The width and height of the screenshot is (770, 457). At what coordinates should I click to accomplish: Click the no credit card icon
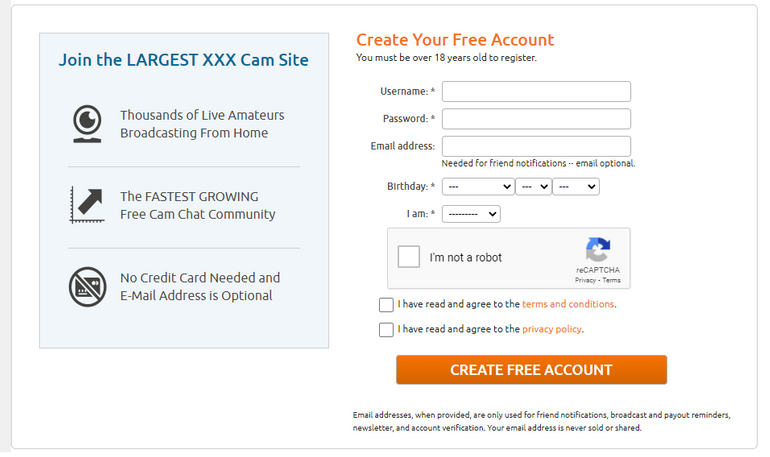[x=87, y=287]
